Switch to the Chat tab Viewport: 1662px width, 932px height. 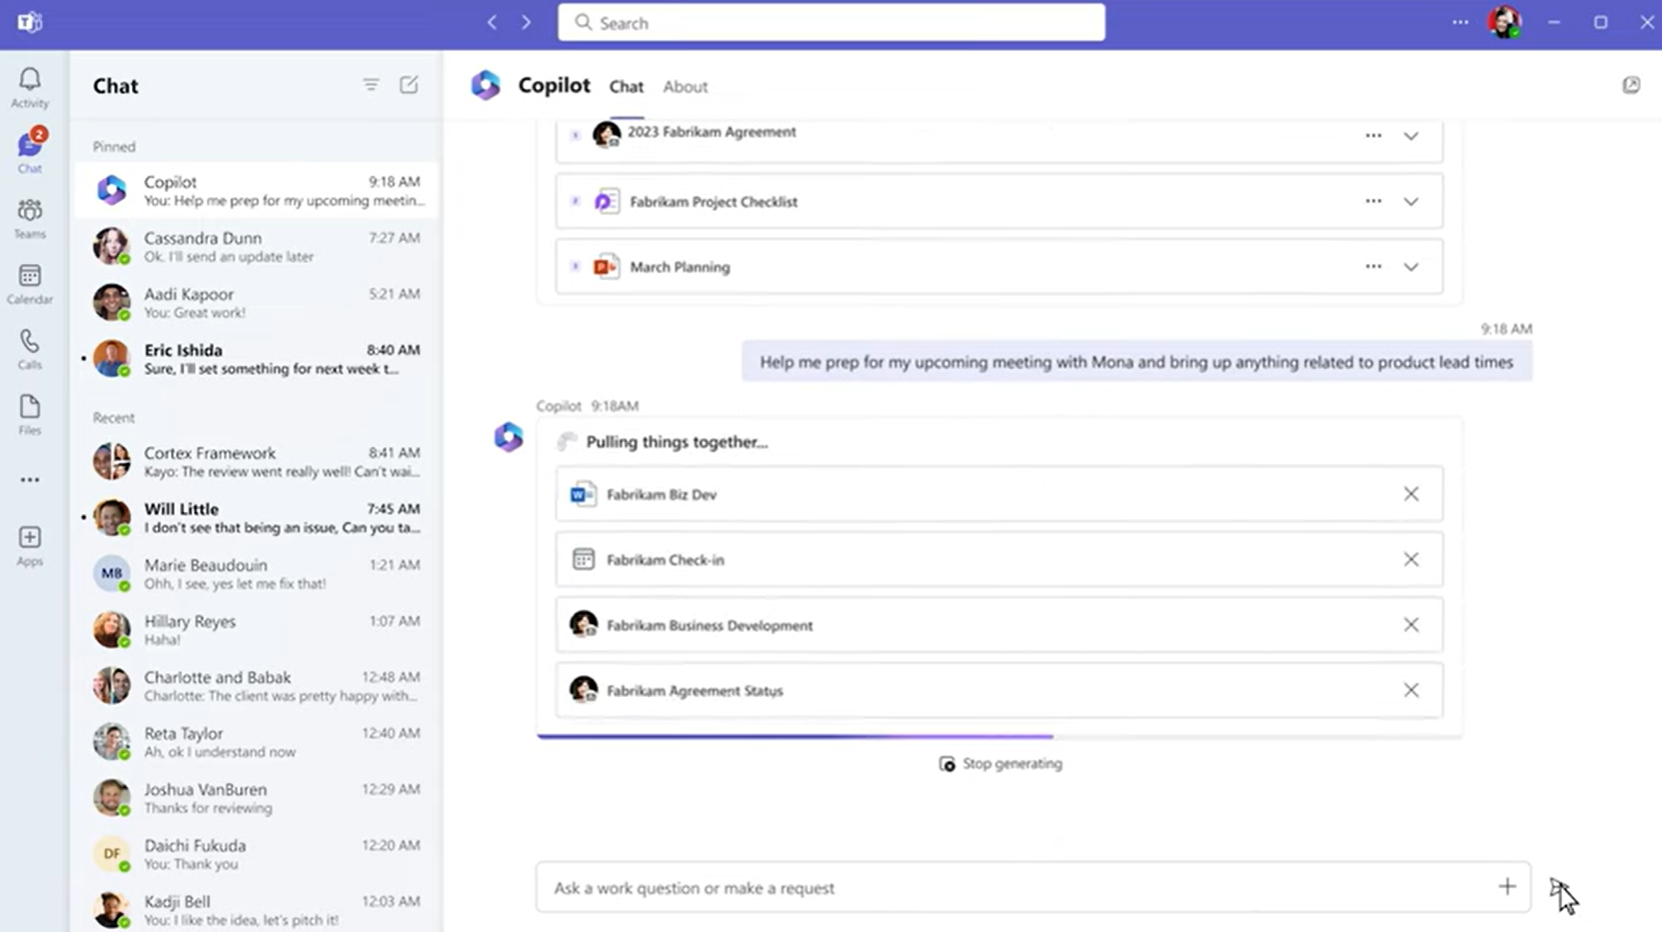(x=627, y=87)
